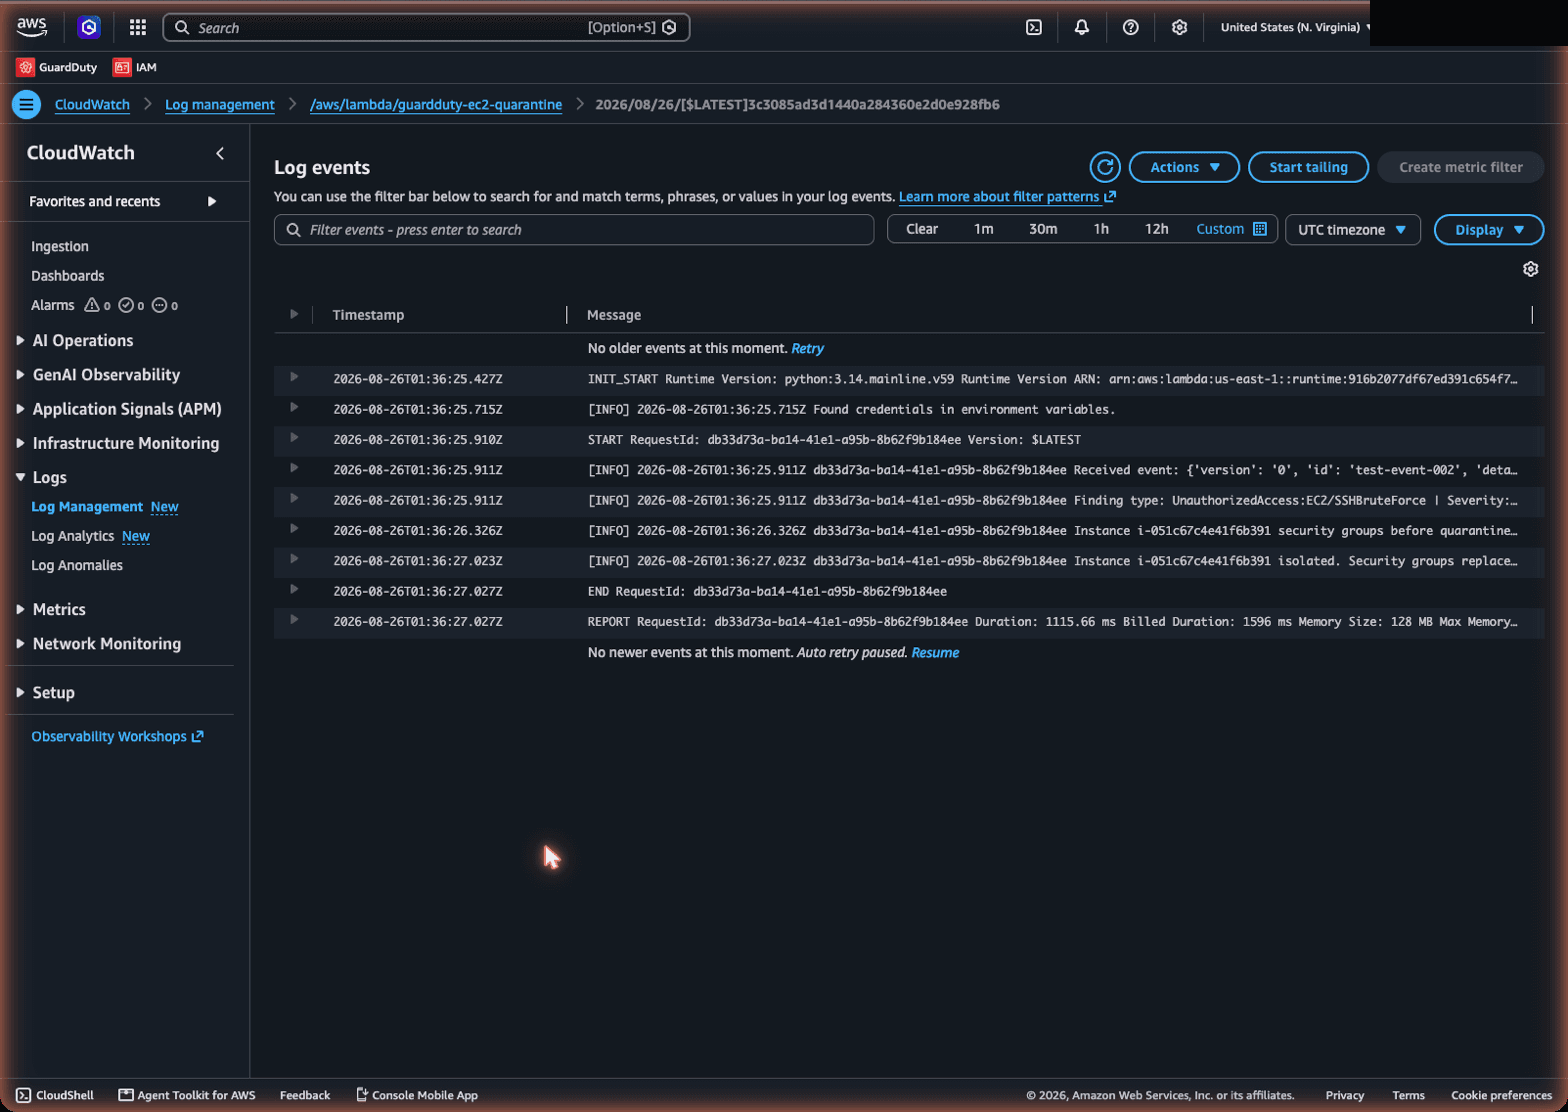Expand the START RequestId log row
This screenshot has height=1112, width=1568.
point(294,437)
